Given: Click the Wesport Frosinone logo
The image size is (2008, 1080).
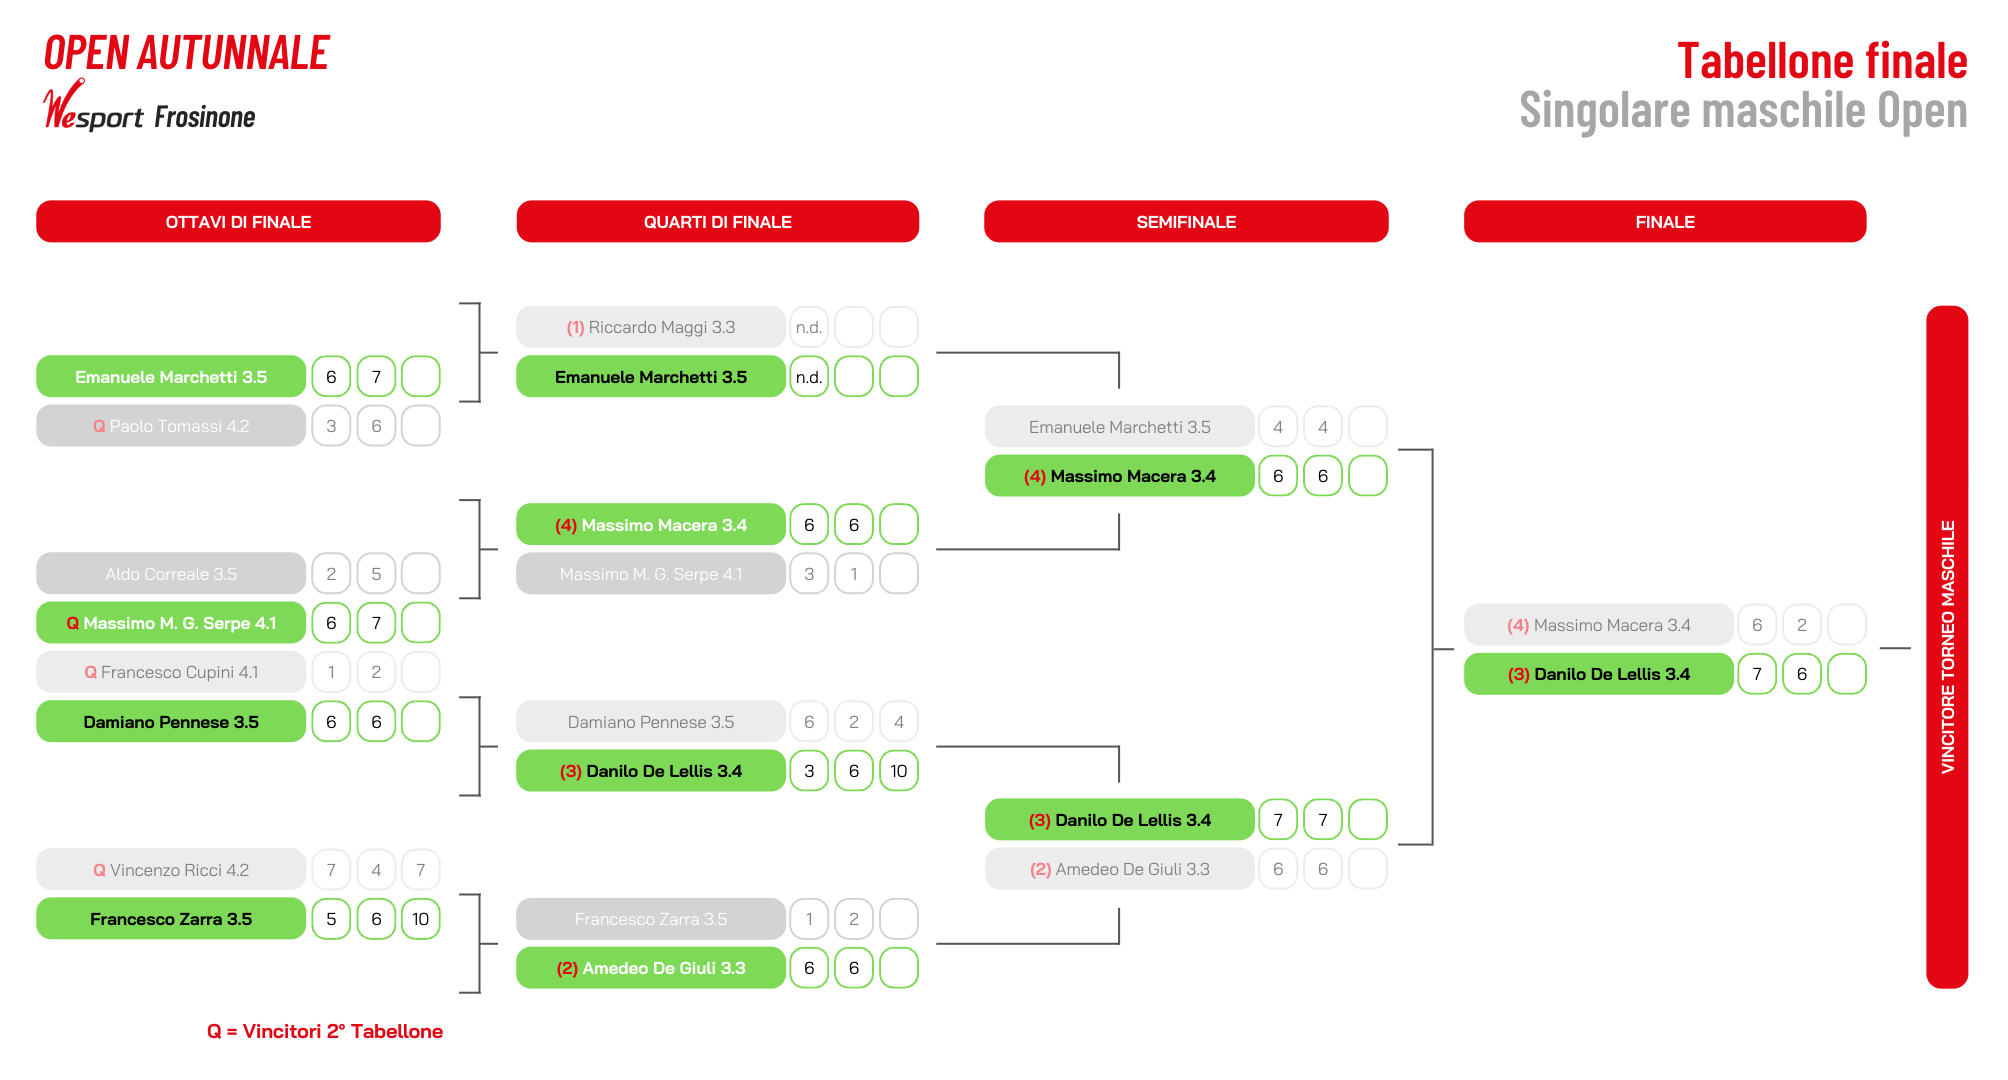Looking at the screenshot, I should (149, 109).
